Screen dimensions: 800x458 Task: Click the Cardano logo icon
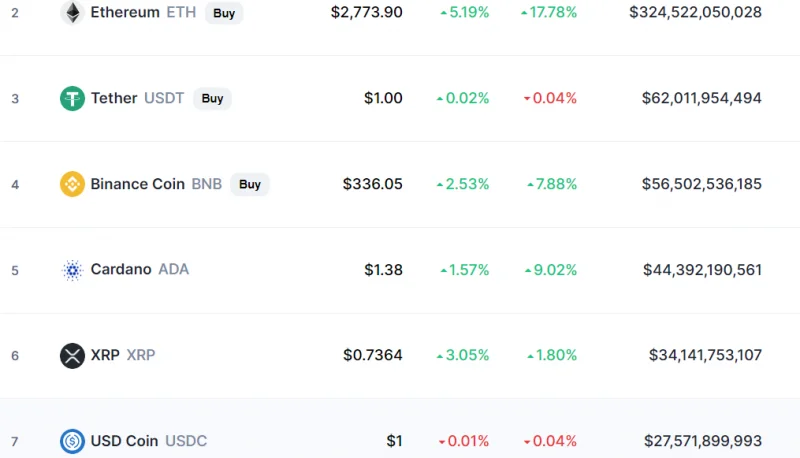tap(72, 270)
